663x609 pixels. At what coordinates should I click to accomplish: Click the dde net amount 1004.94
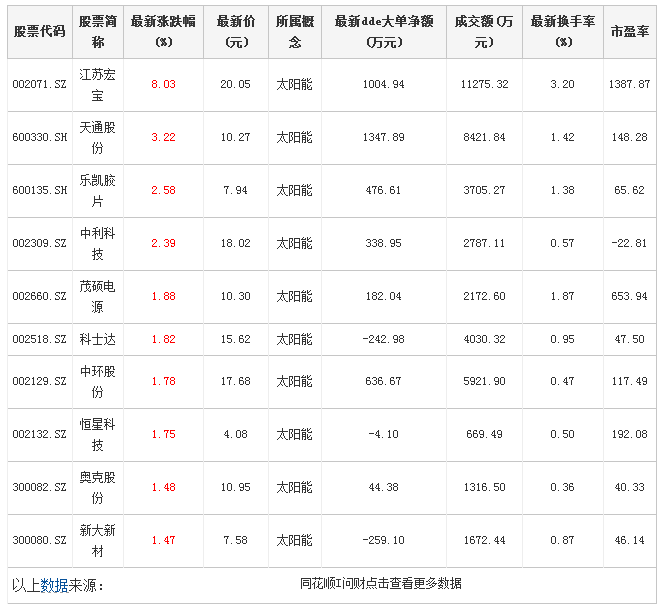pyautogui.click(x=384, y=84)
